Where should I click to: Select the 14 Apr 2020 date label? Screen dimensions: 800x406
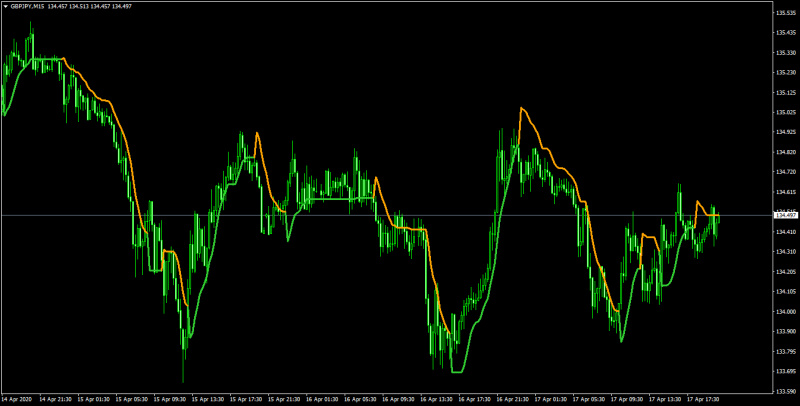tap(17, 399)
